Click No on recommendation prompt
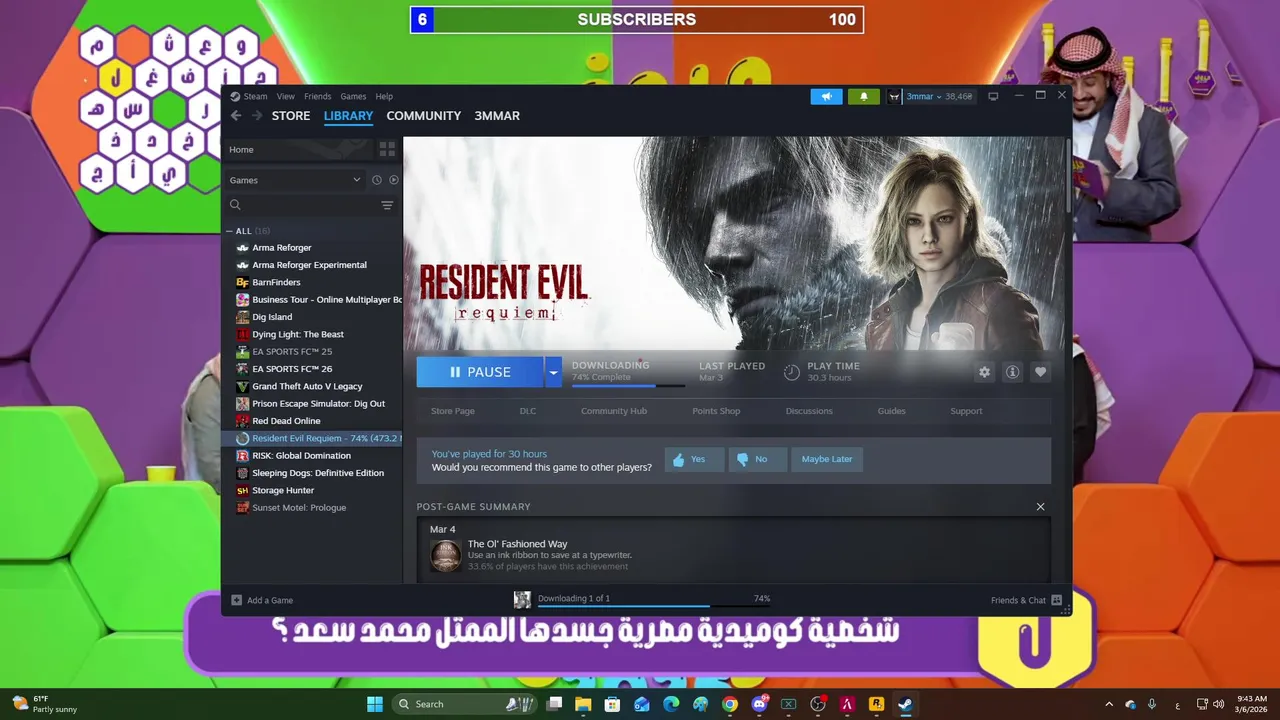This screenshot has height=720, width=1280. tap(756, 459)
